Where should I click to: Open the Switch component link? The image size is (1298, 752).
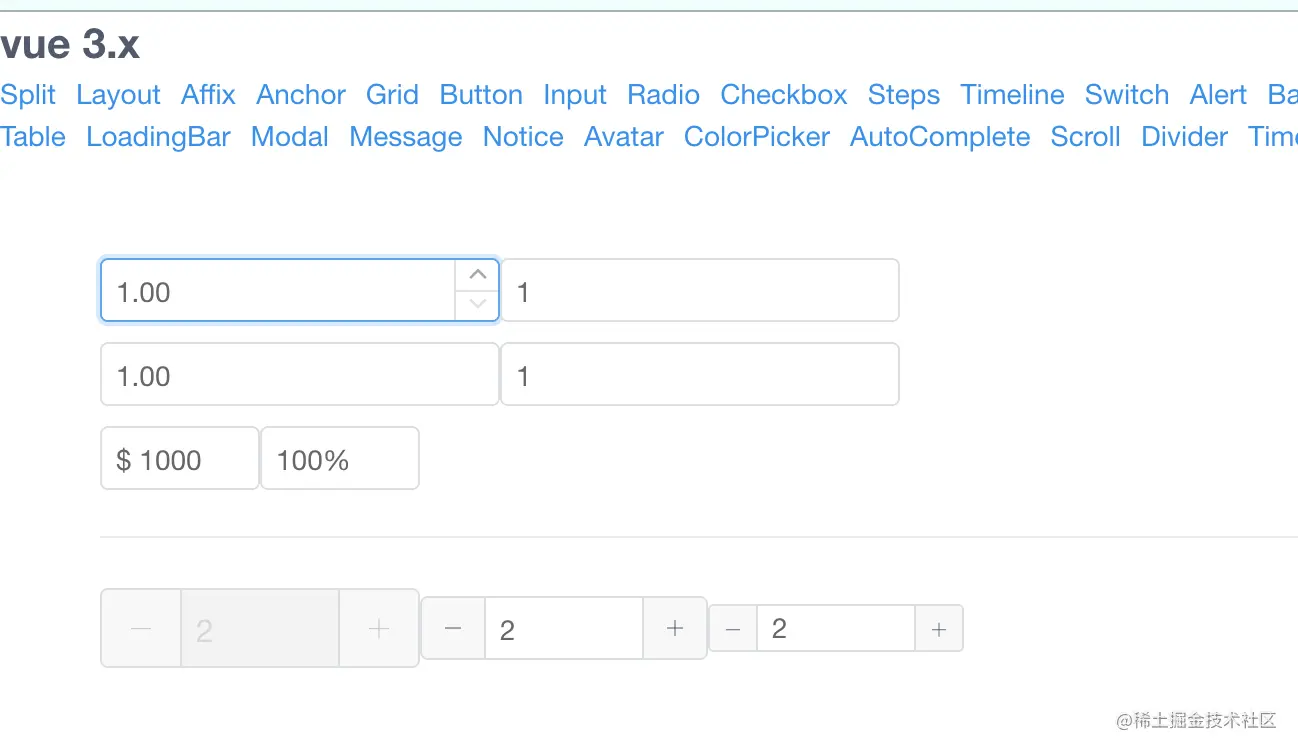[x=1127, y=95]
